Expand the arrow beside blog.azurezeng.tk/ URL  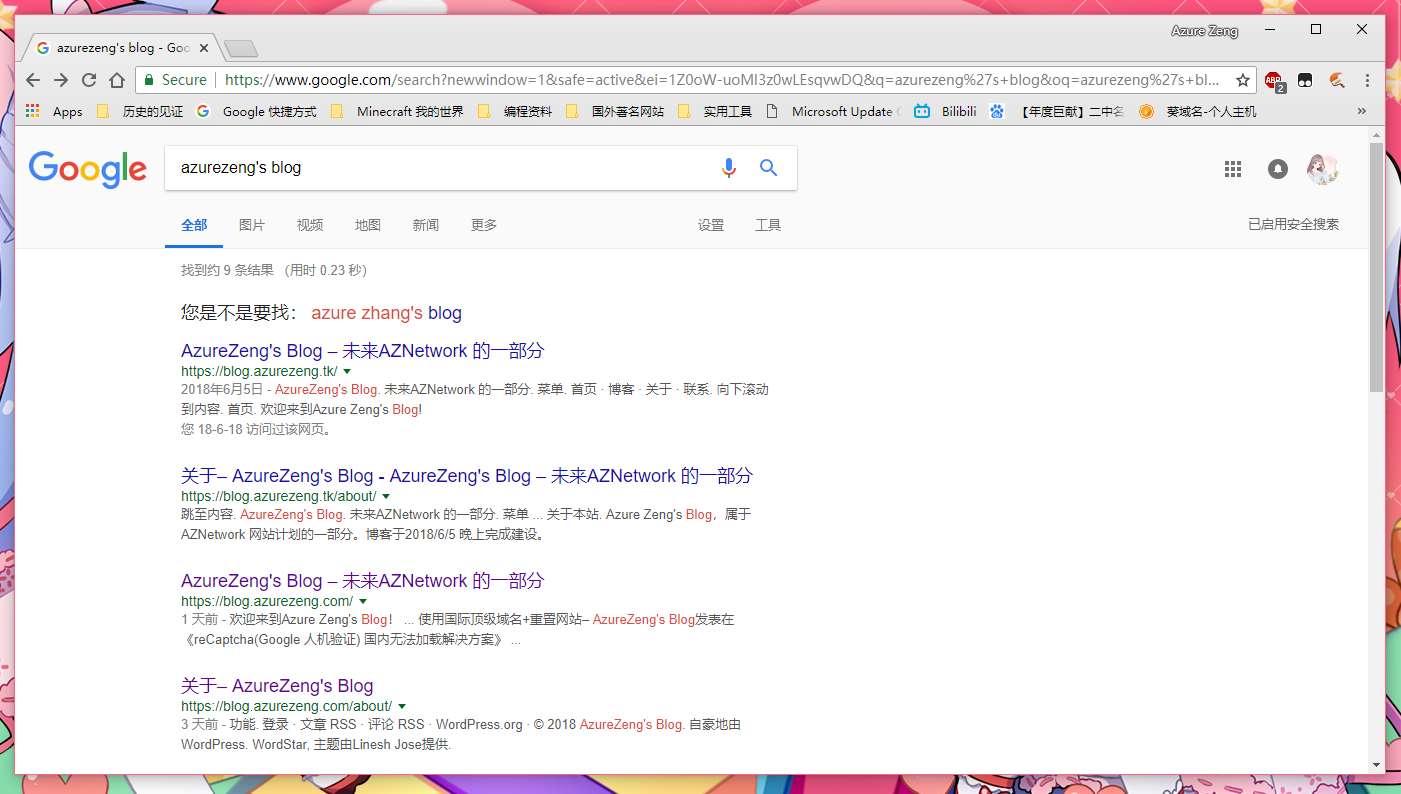click(347, 371)
